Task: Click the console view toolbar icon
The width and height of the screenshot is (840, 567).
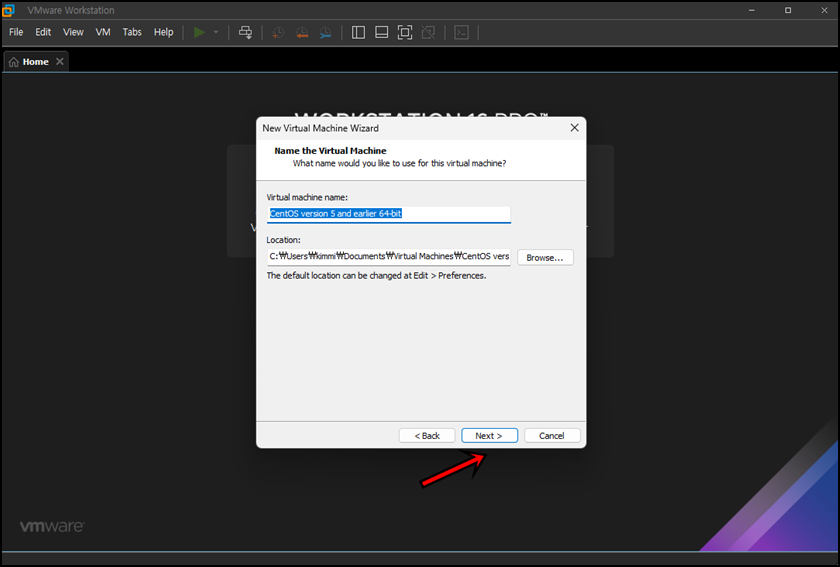Action: [x=461, y=33]
